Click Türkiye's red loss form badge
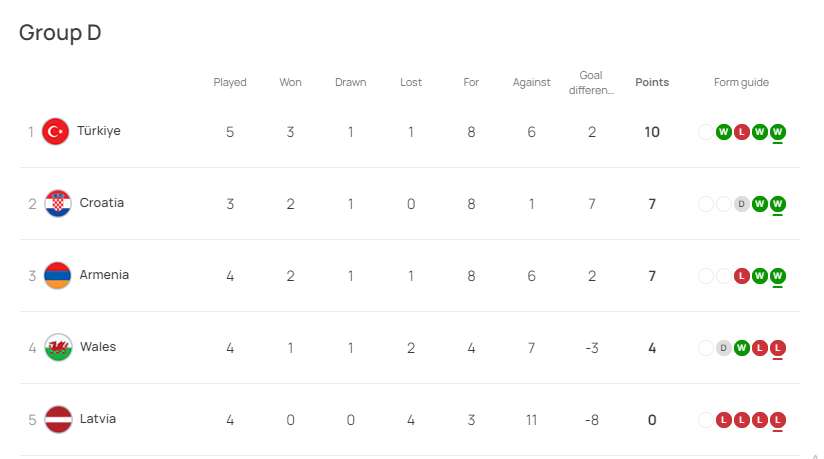The height and width of the screenshot is (459, 824). coord(741,131)
